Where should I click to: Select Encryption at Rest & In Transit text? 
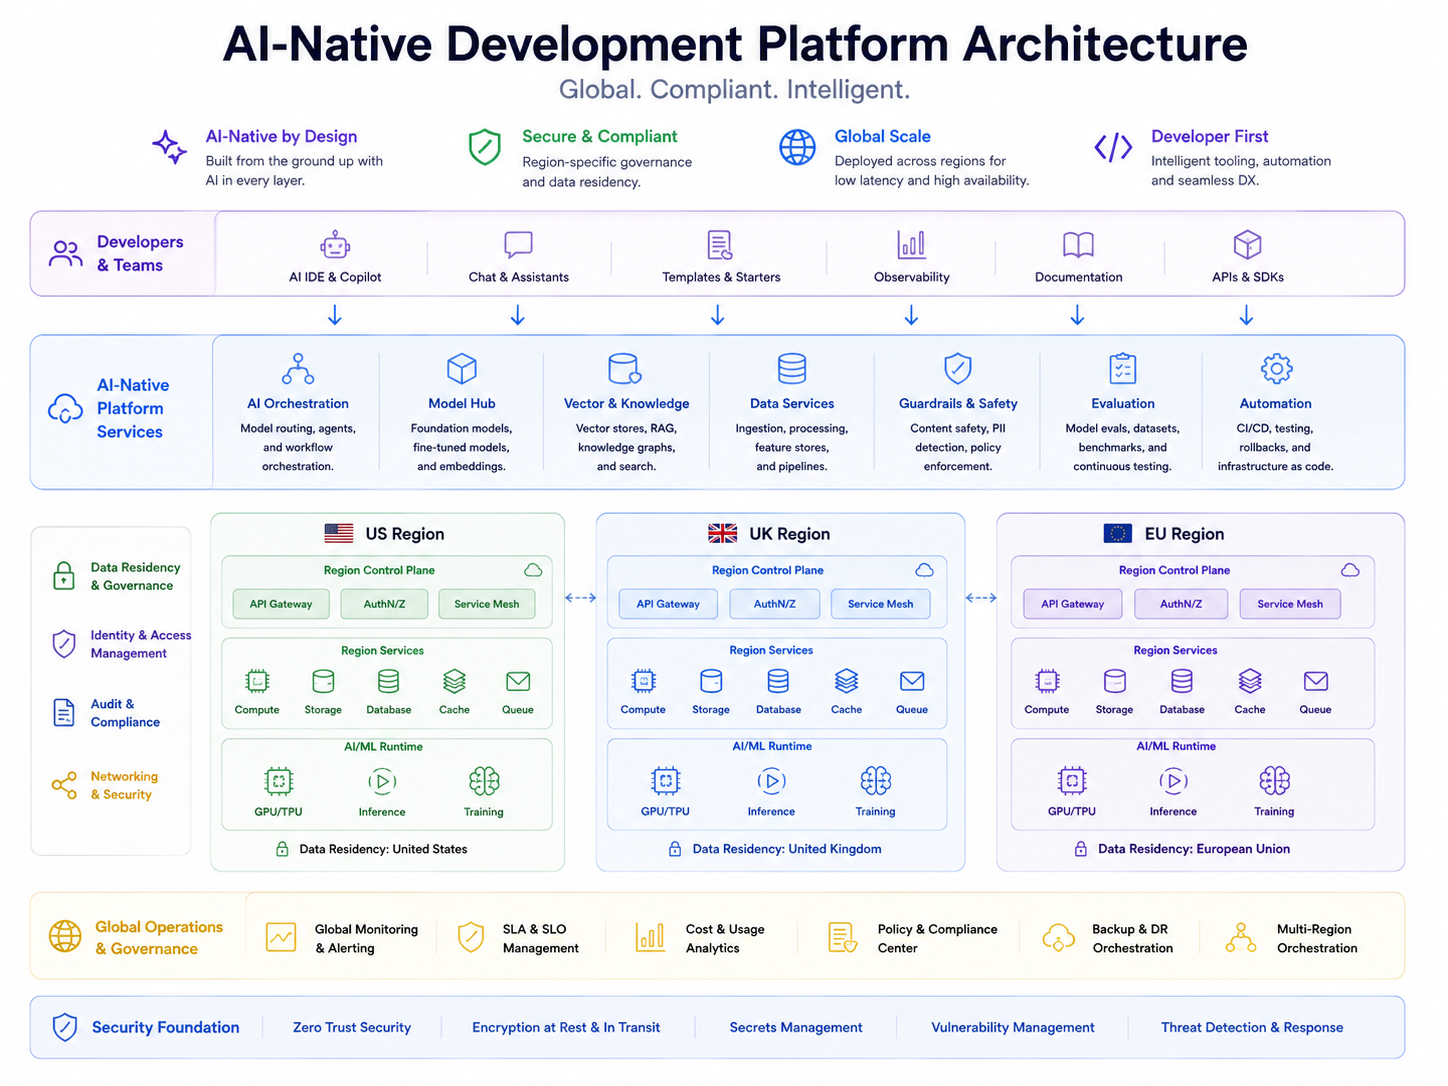click(x=566, y=1027)
